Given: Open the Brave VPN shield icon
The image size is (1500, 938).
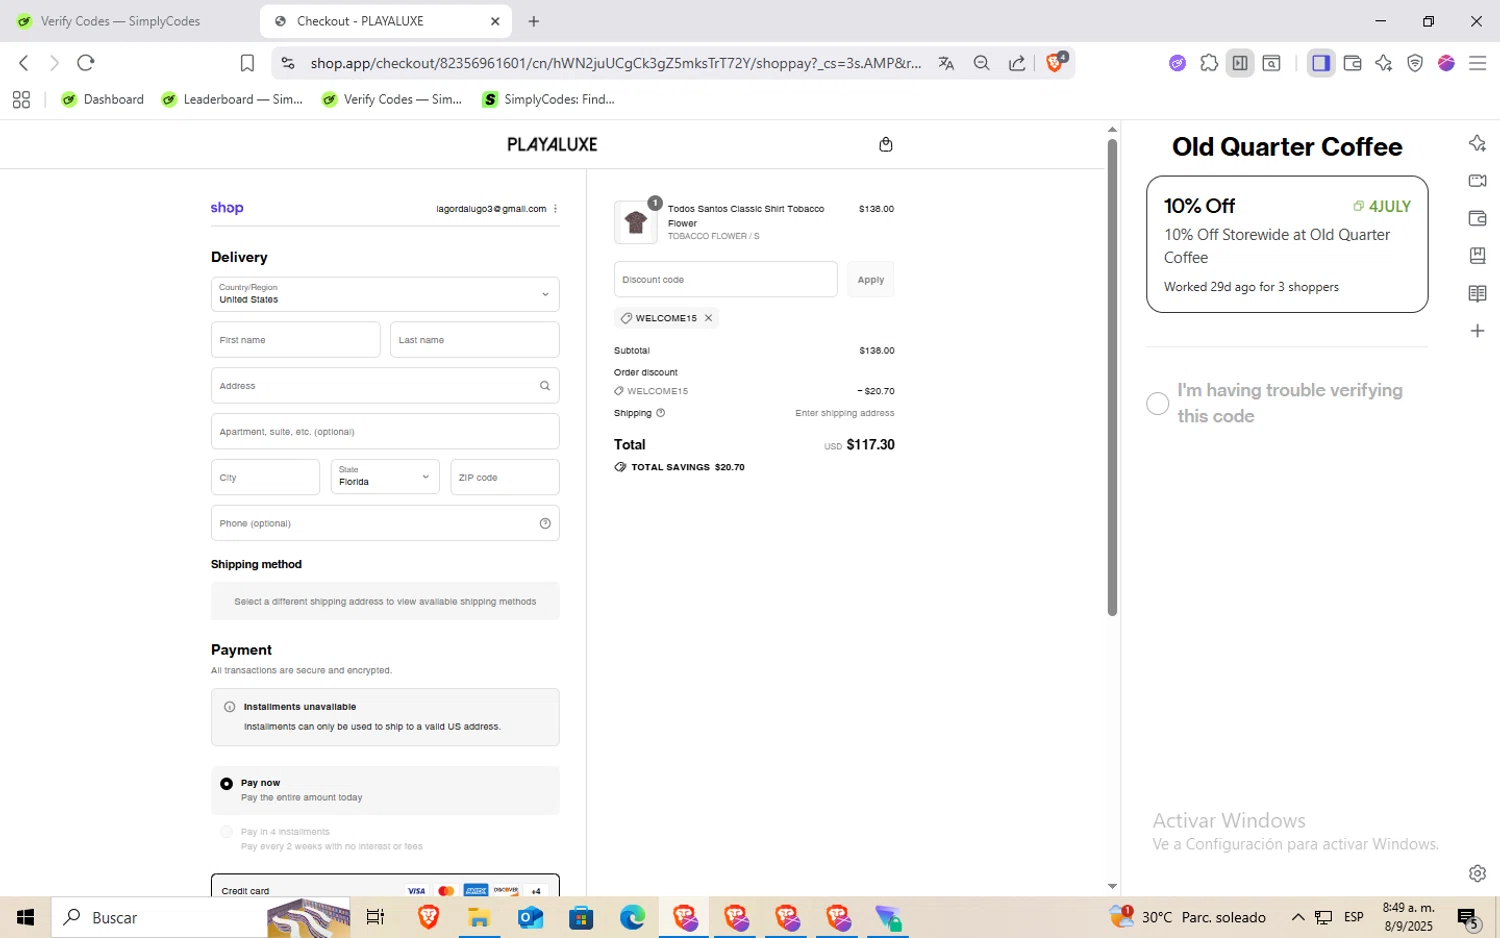Looking at the screenshot, I should coord(1415,63).
